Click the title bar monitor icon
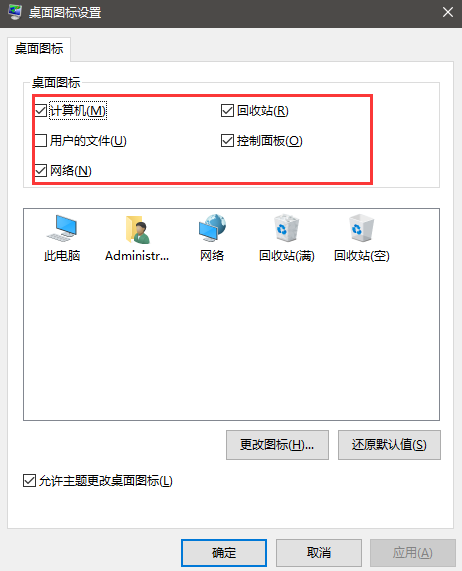The width and height of the screenshot is (462, 571). point(15,12)
